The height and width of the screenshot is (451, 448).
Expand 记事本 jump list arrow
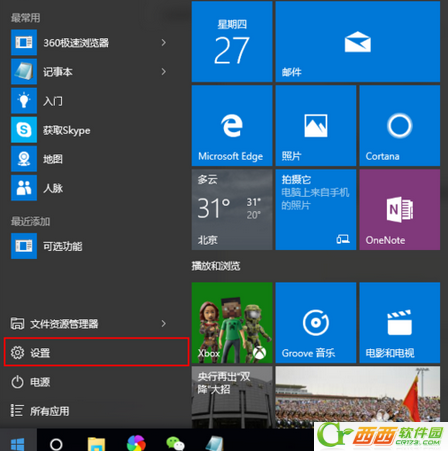[163, 72]
